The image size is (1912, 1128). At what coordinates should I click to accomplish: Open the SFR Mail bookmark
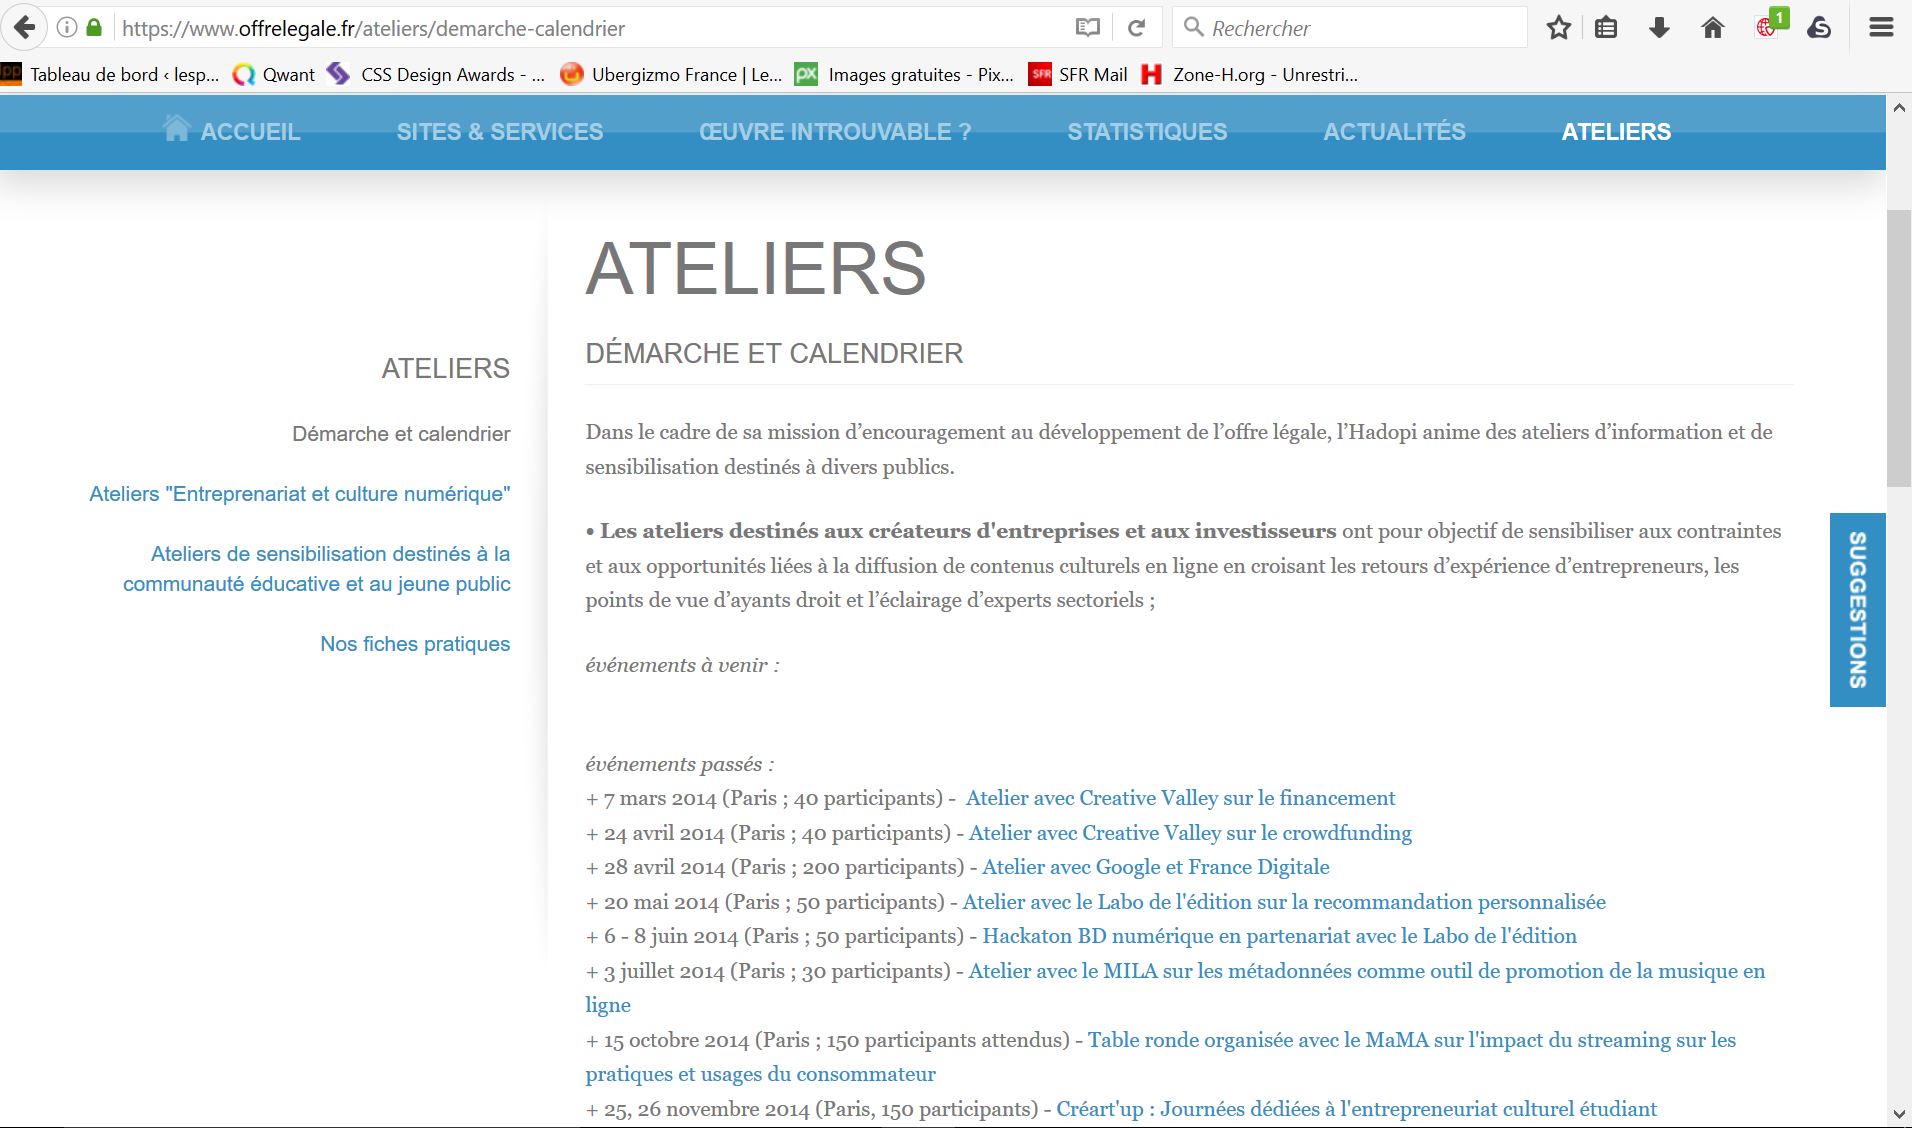pos(1078,74)
